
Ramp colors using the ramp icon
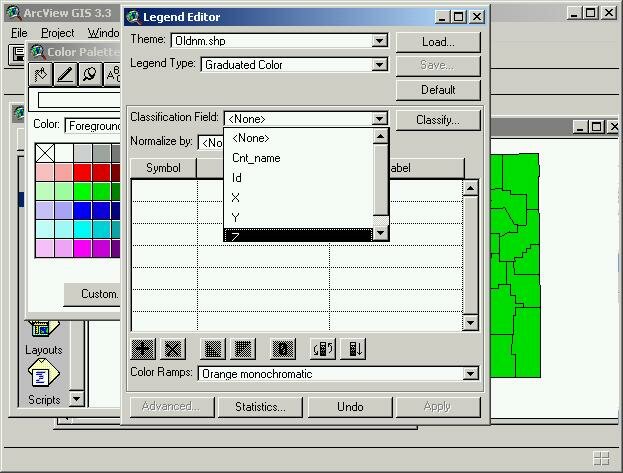(353, 349)
